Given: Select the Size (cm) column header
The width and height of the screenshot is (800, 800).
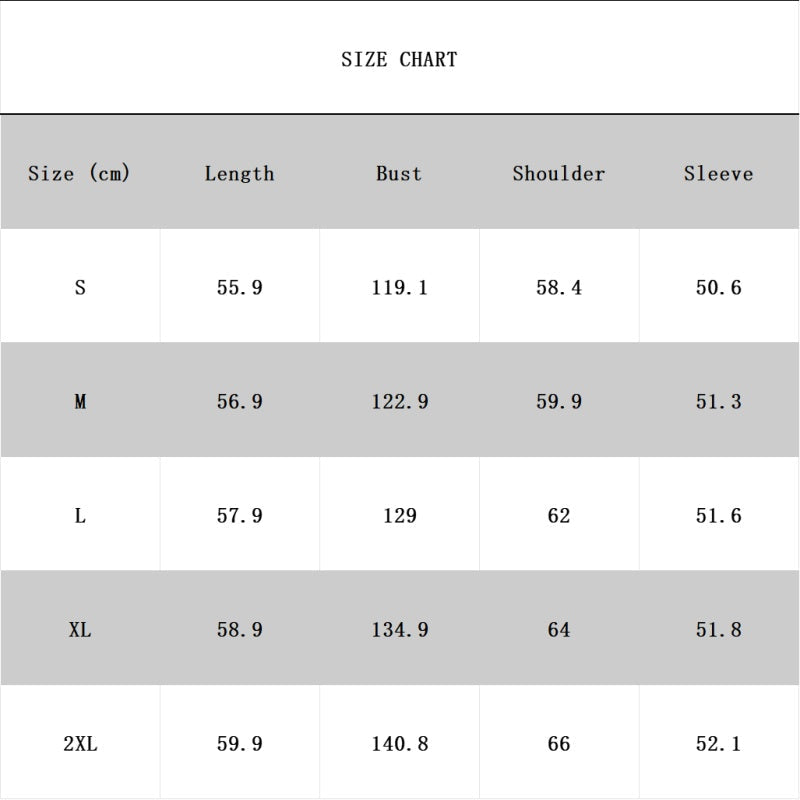Looking at the screenshot, I should [x=80, y=173].
